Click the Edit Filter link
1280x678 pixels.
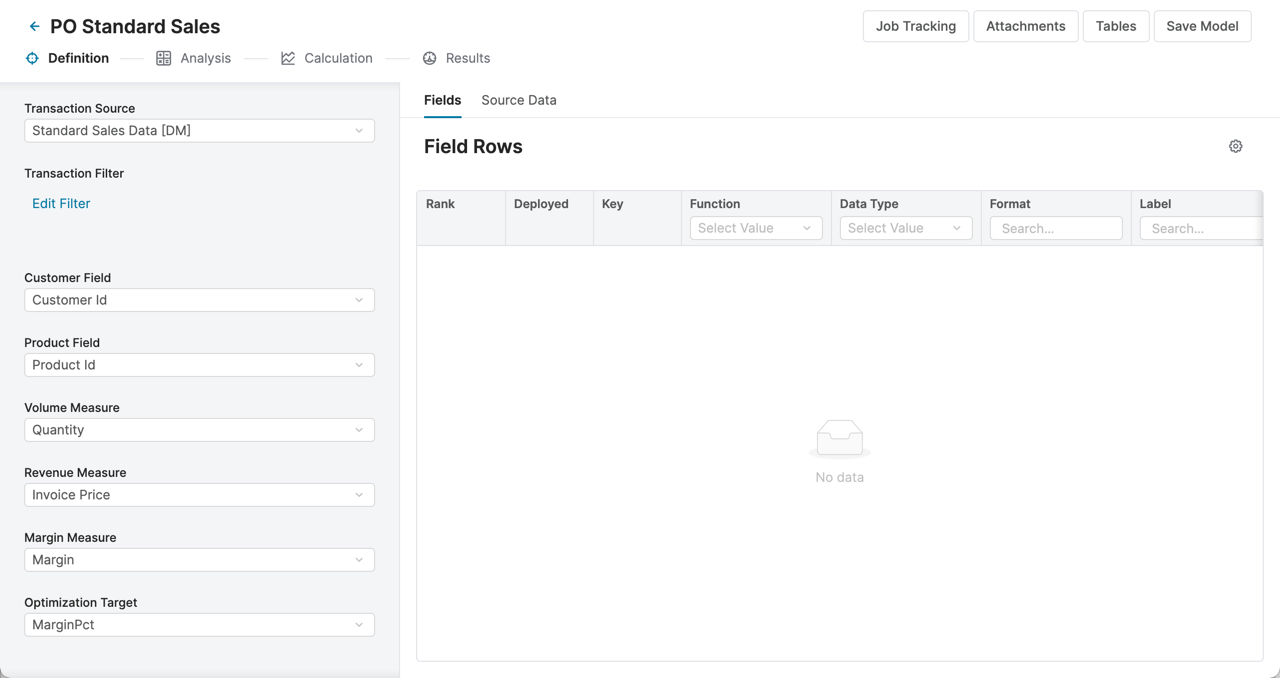[x=61, y=203]
